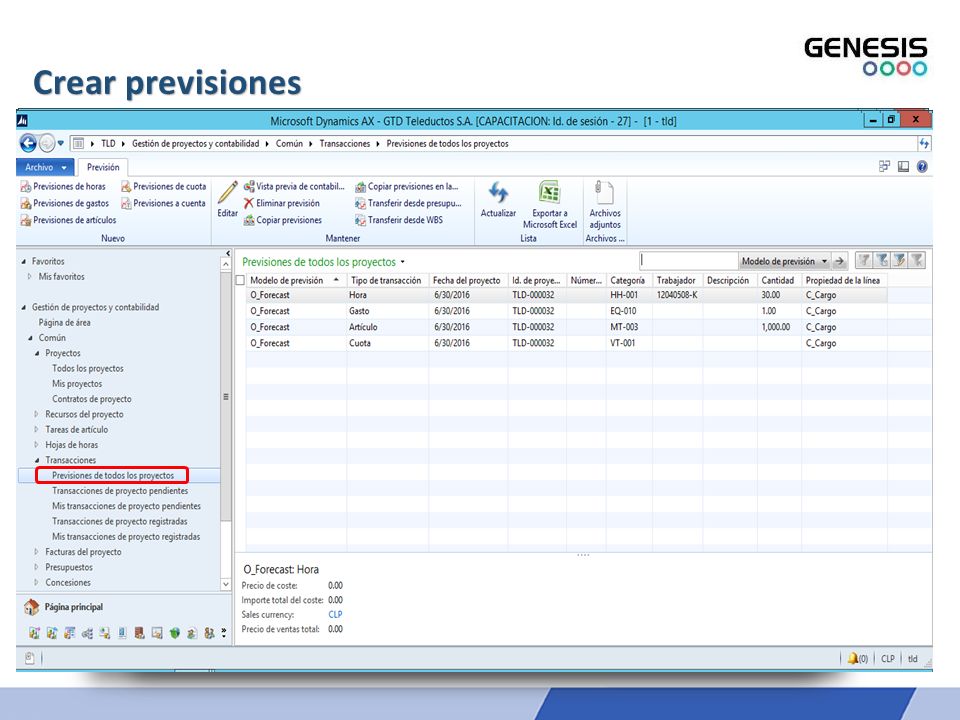The width and height of the screenshot is (960, 720).
Task: Open Página de área in navigation
Action: (x=64, y=323)
